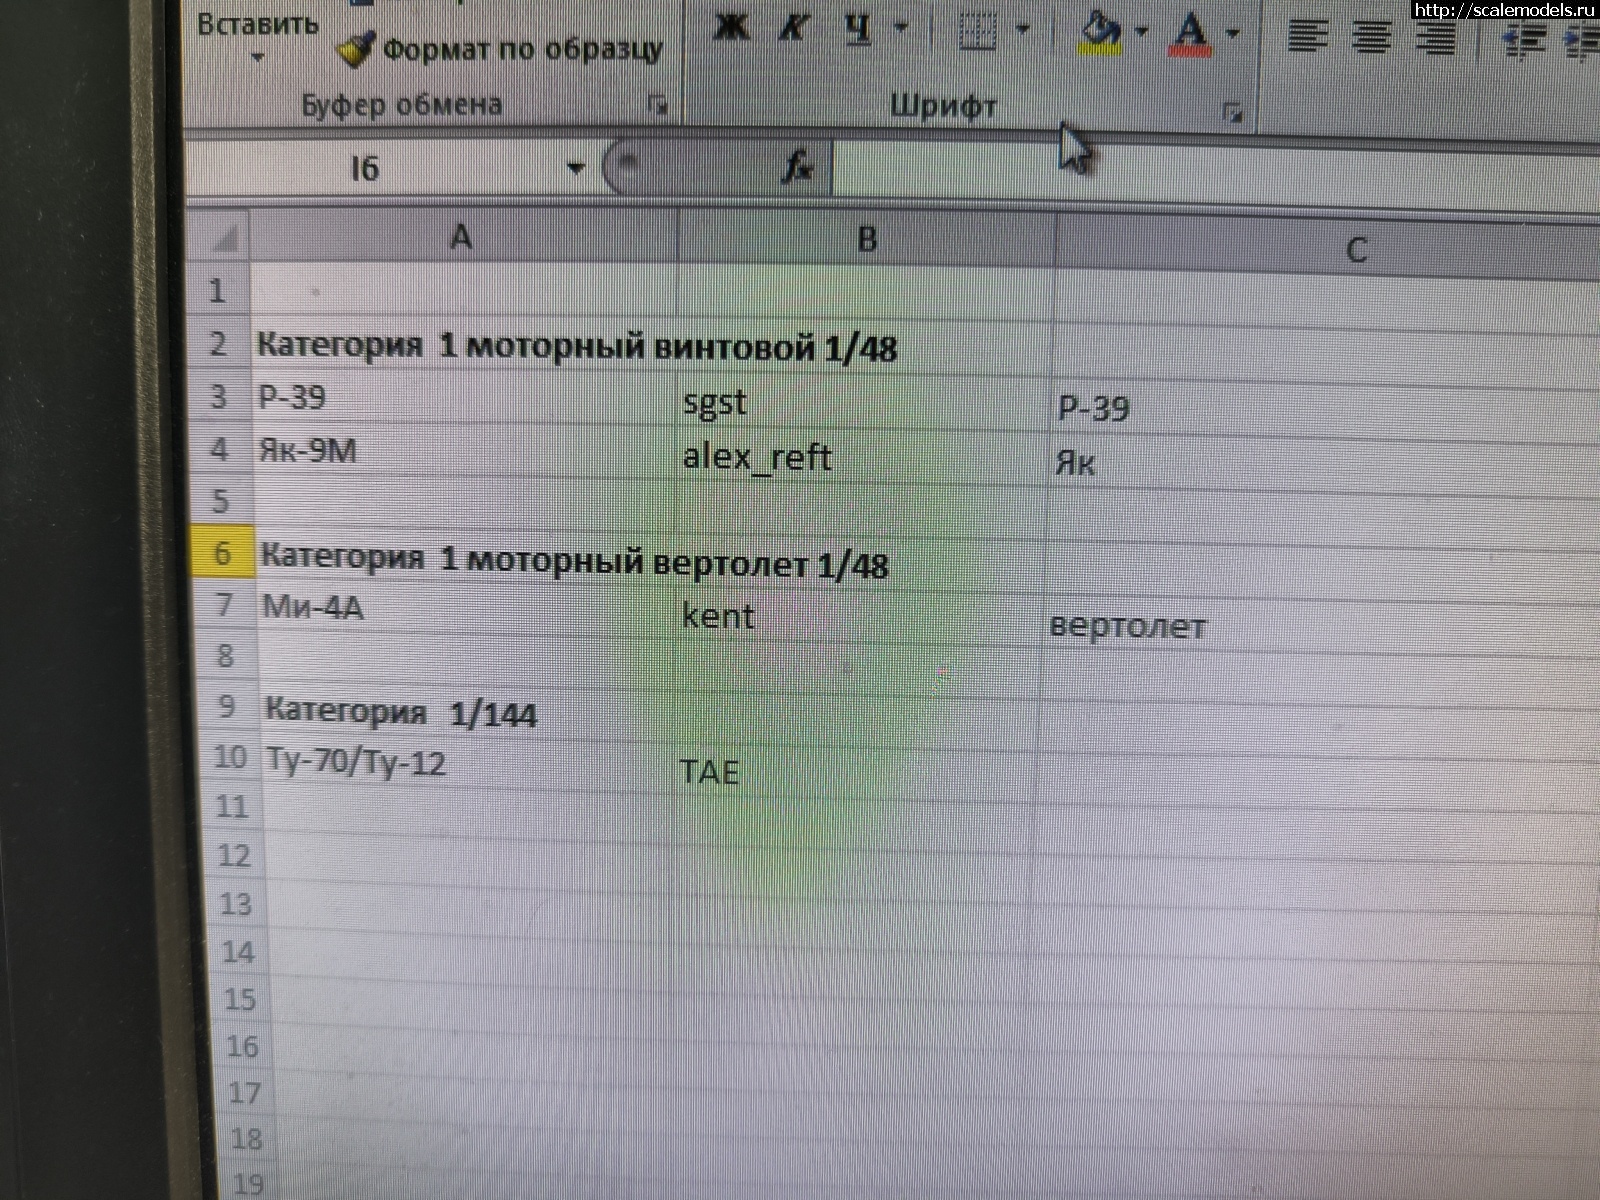Open the font color dropdown arrow
Viewport: 1600px width, 1200px height.
click(1230, 33)
